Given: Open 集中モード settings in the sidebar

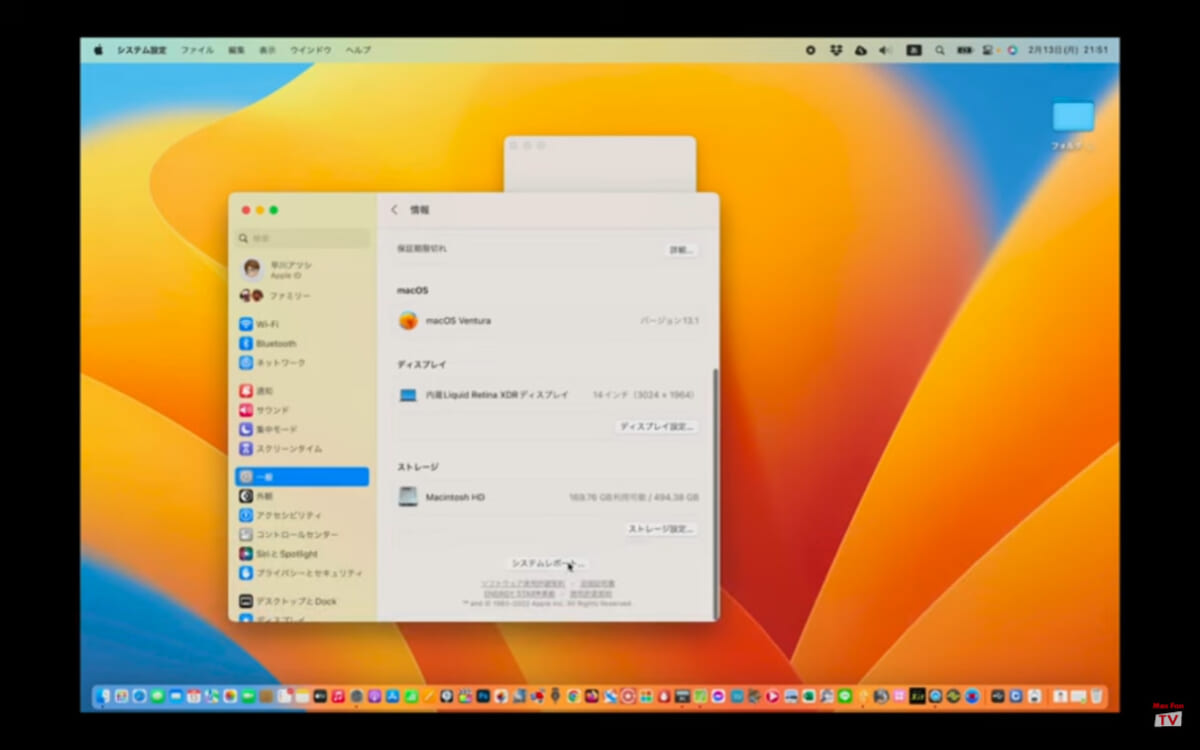Looking at the screenshot, I should (x=302, y=429).
